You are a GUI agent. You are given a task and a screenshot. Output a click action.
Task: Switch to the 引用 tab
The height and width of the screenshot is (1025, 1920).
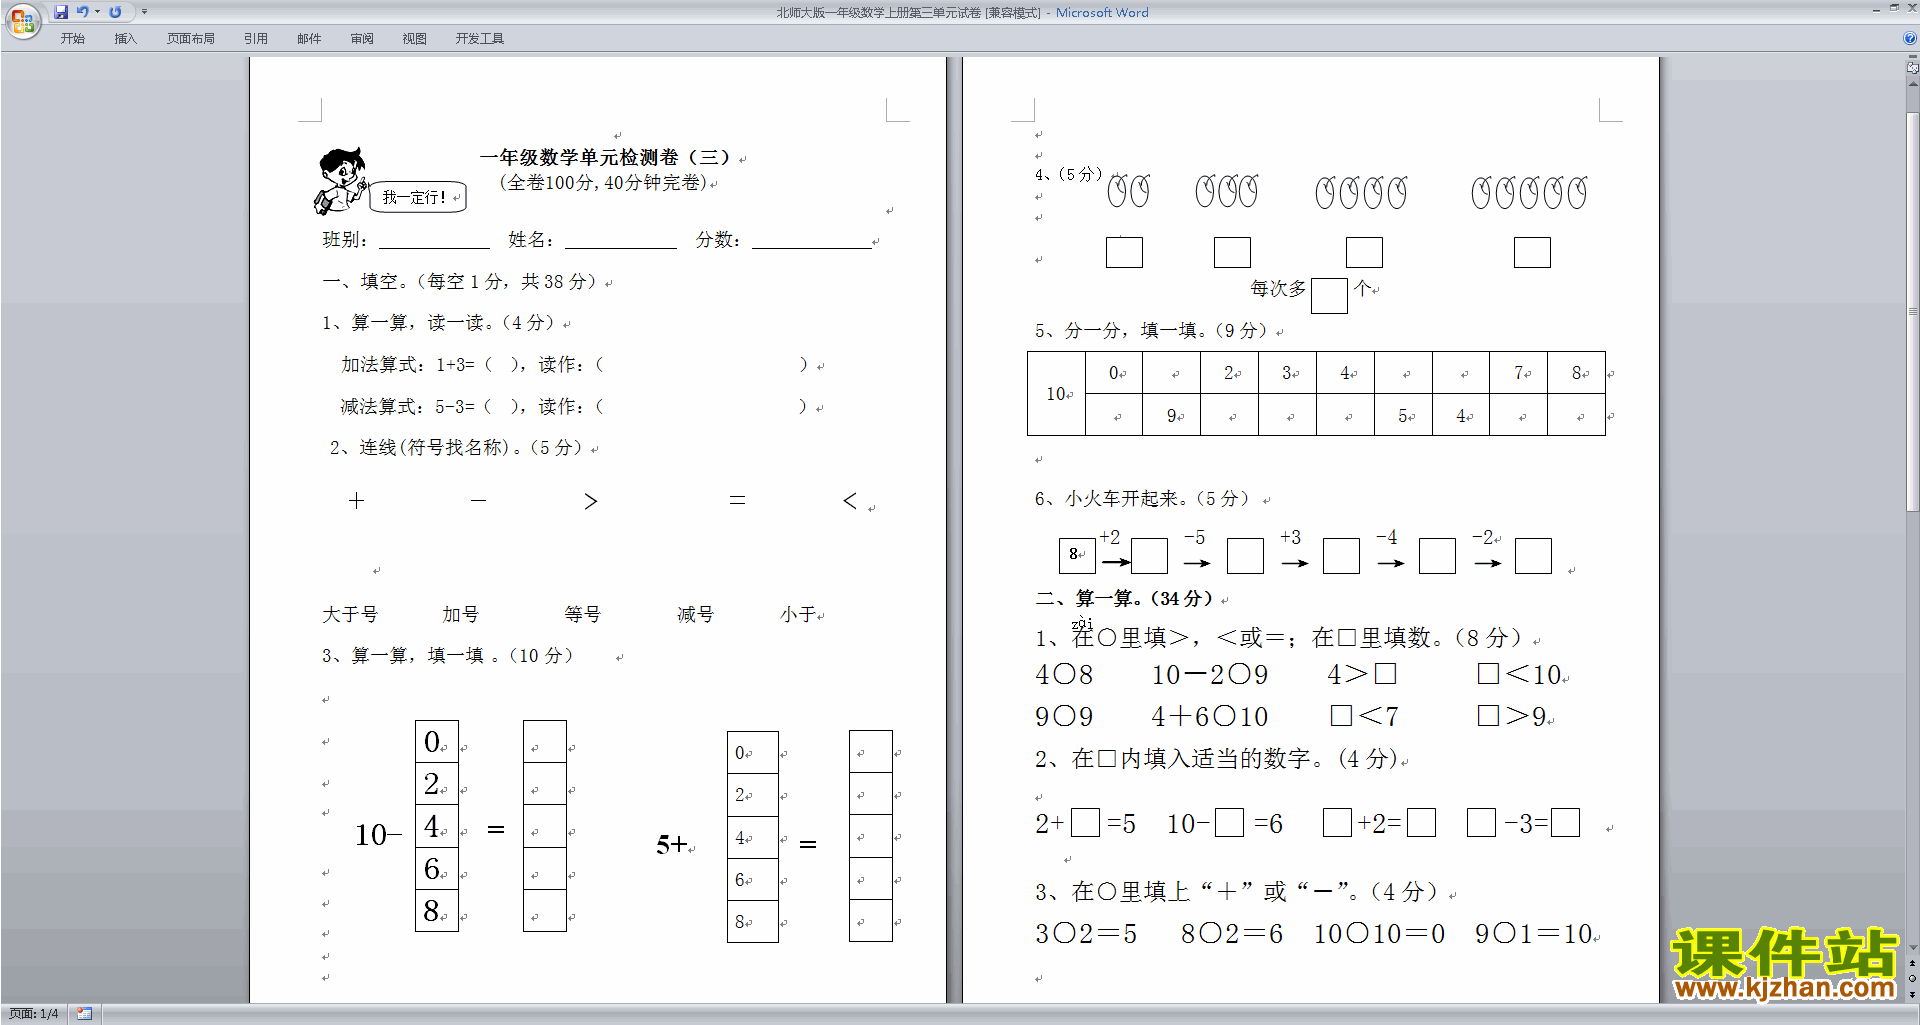(255, 39)
